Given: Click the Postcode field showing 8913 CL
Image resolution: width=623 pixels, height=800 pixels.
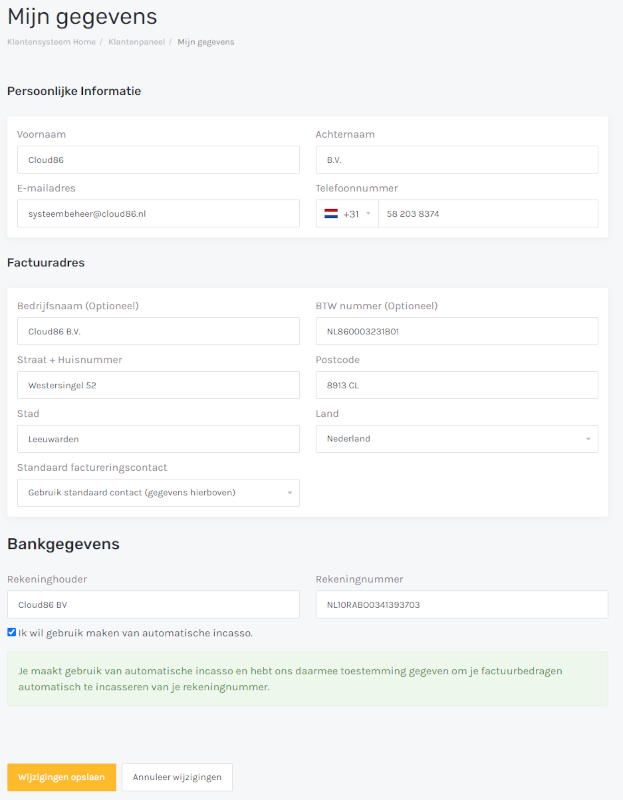Looking at the screenshot, I should click(457, 385).
